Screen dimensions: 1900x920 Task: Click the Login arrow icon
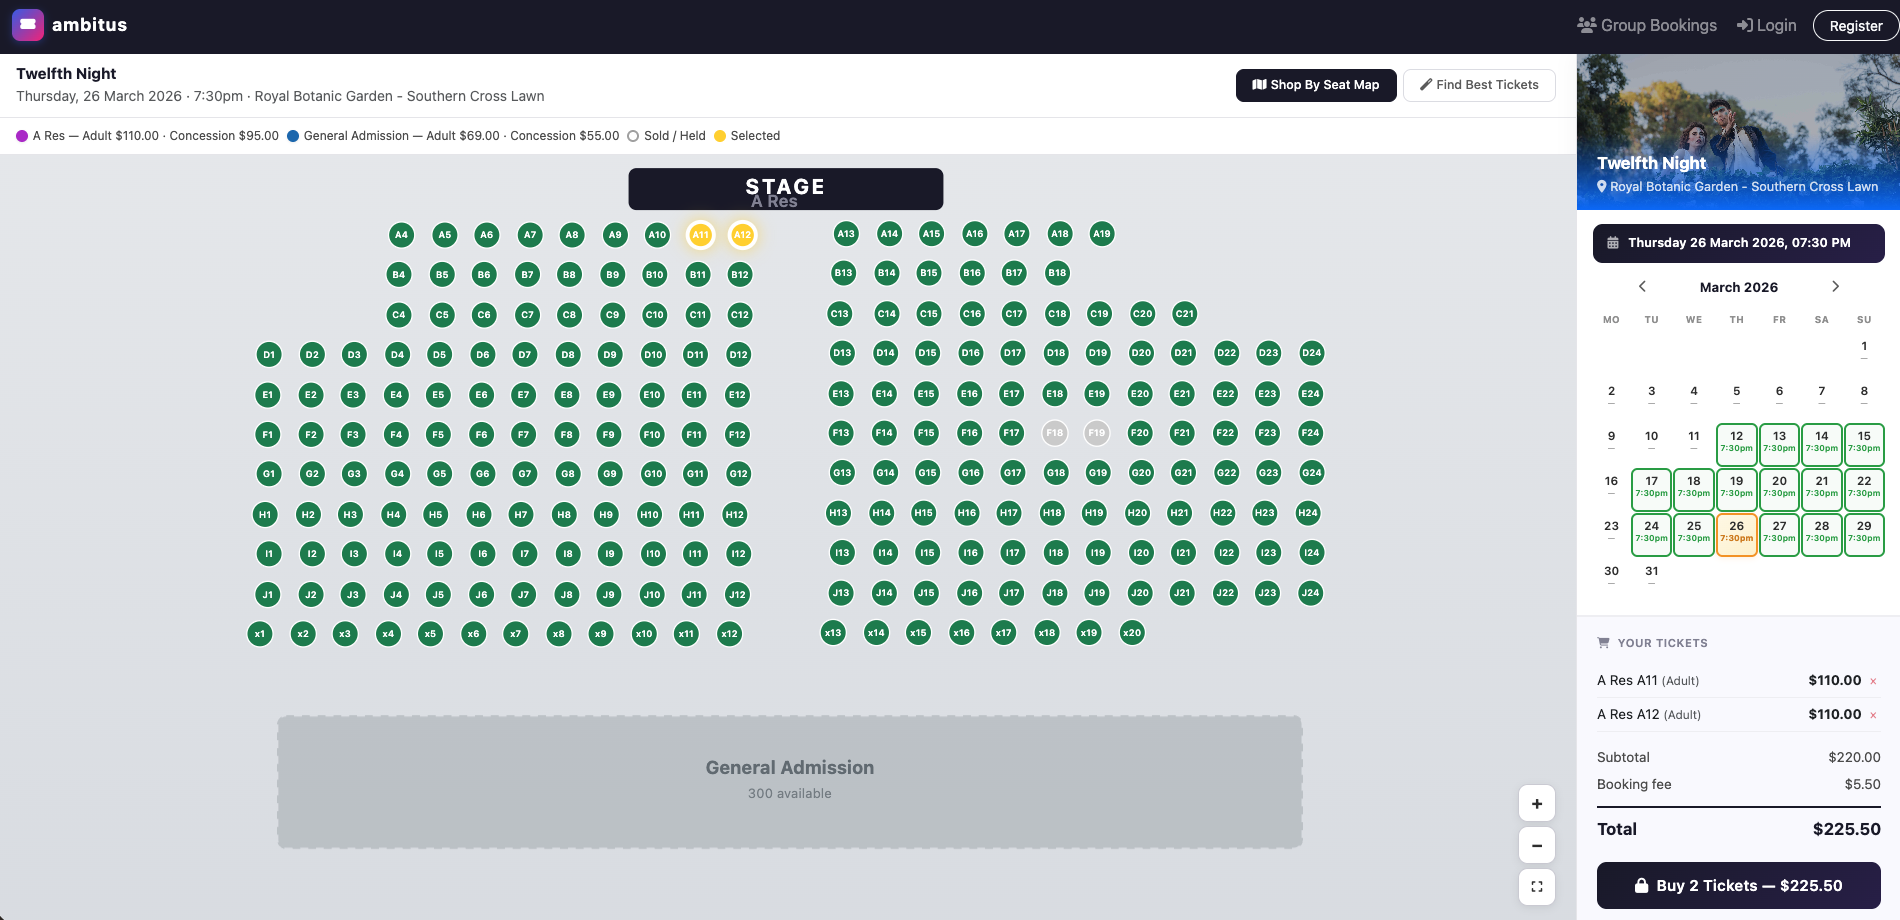1743,25
